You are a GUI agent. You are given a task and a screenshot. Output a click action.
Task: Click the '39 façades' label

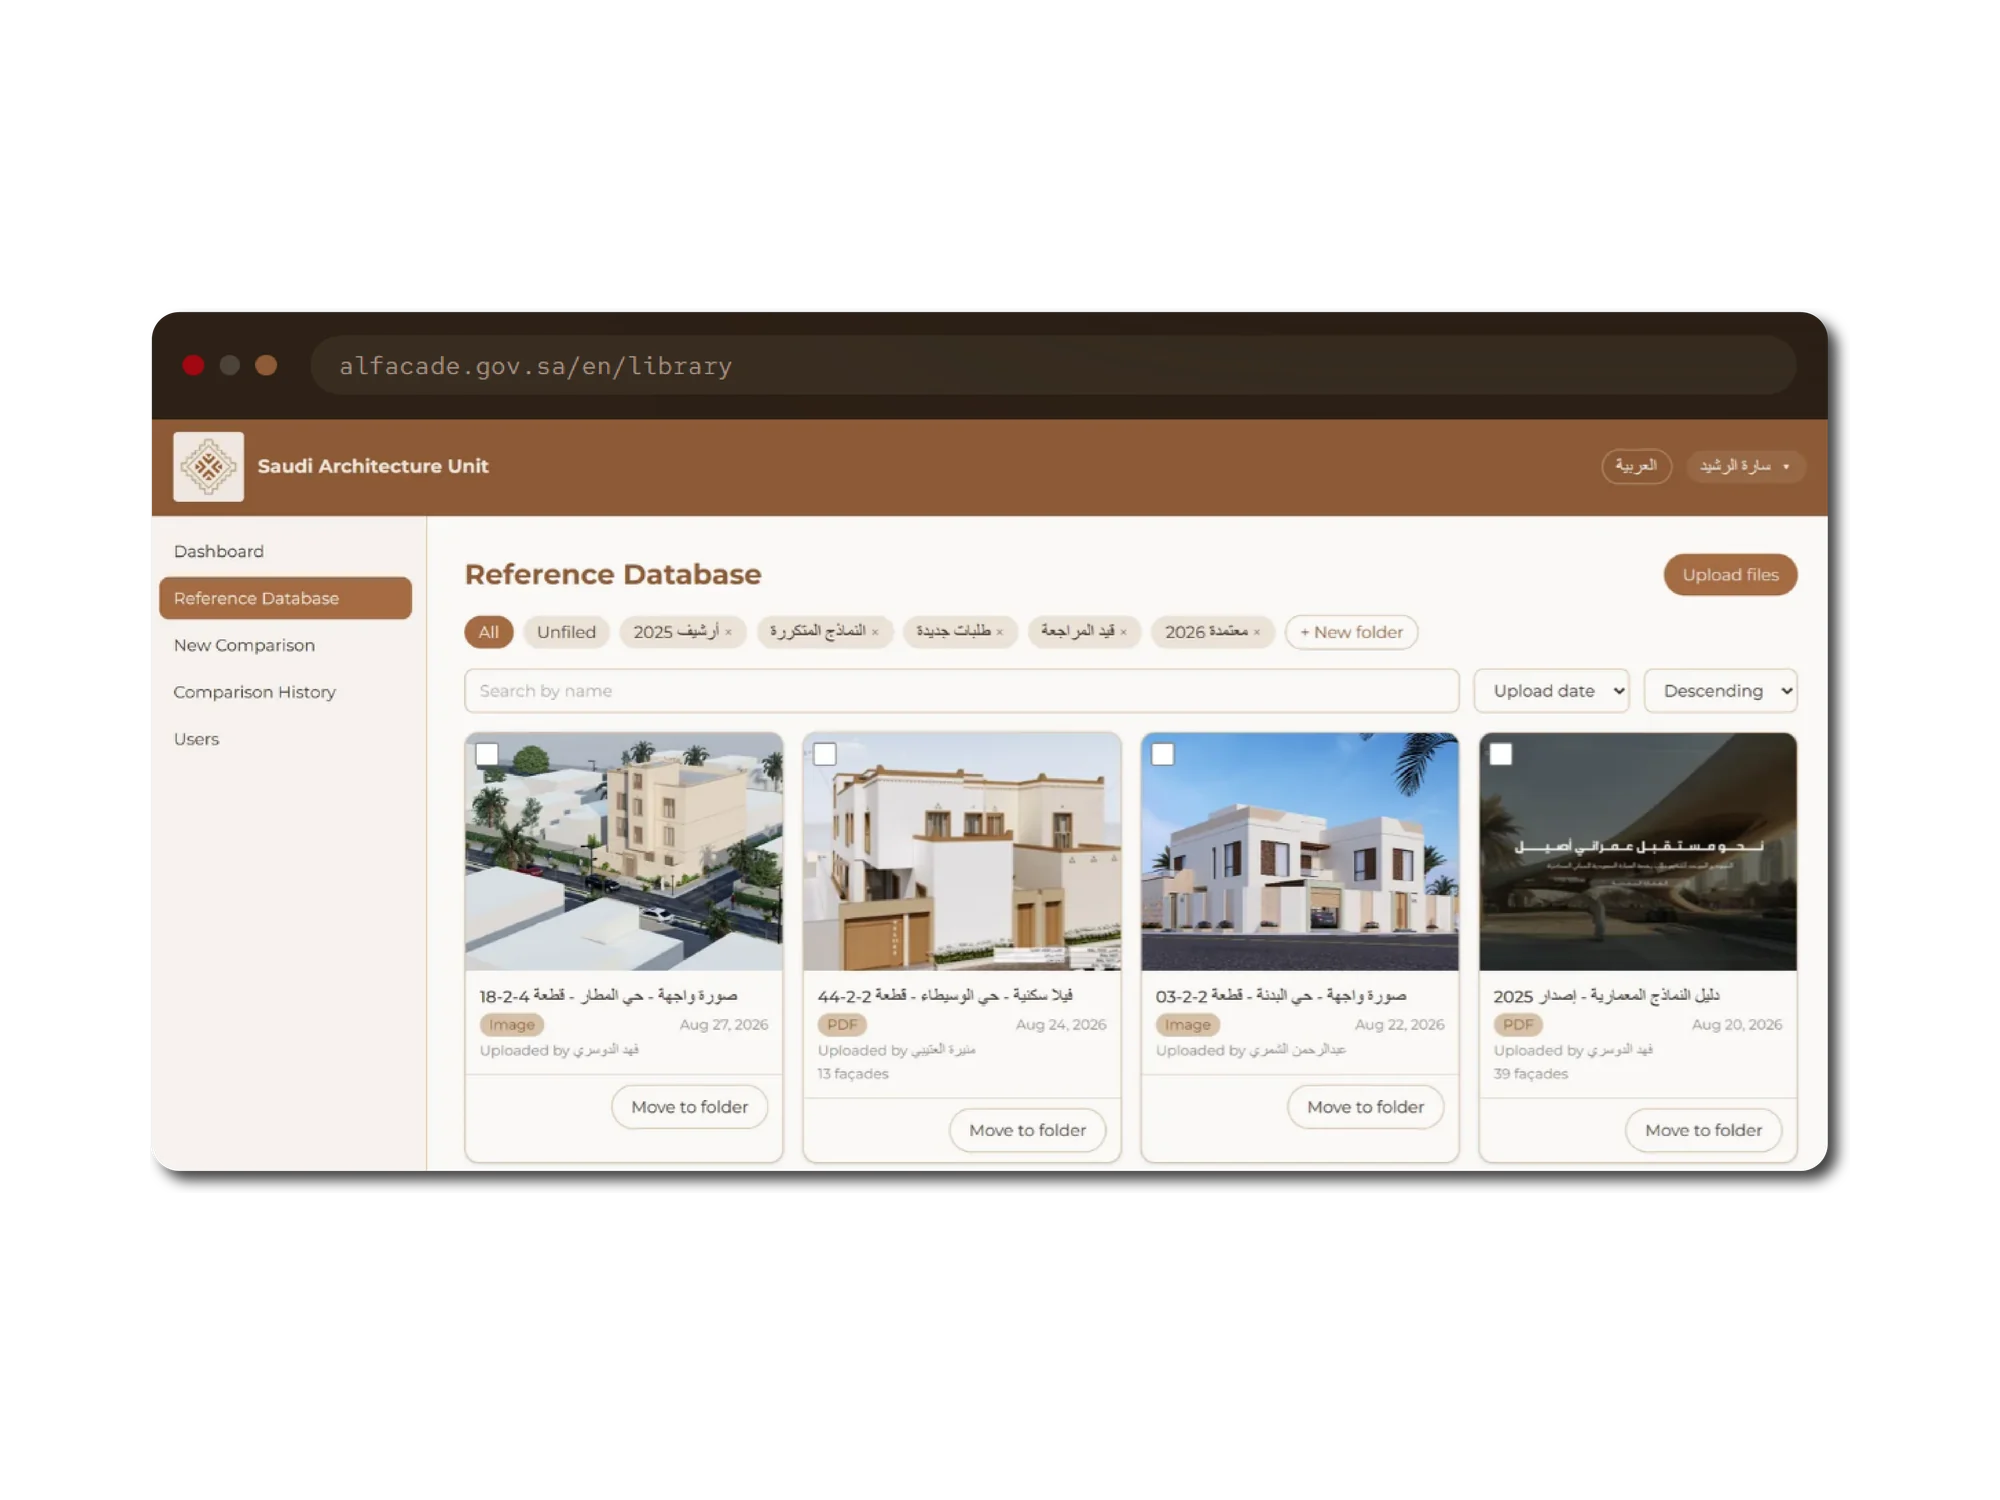coord(1531,1074)
